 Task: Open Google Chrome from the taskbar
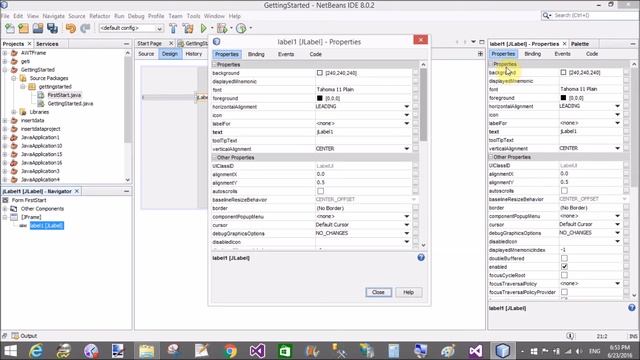(230, 351)
